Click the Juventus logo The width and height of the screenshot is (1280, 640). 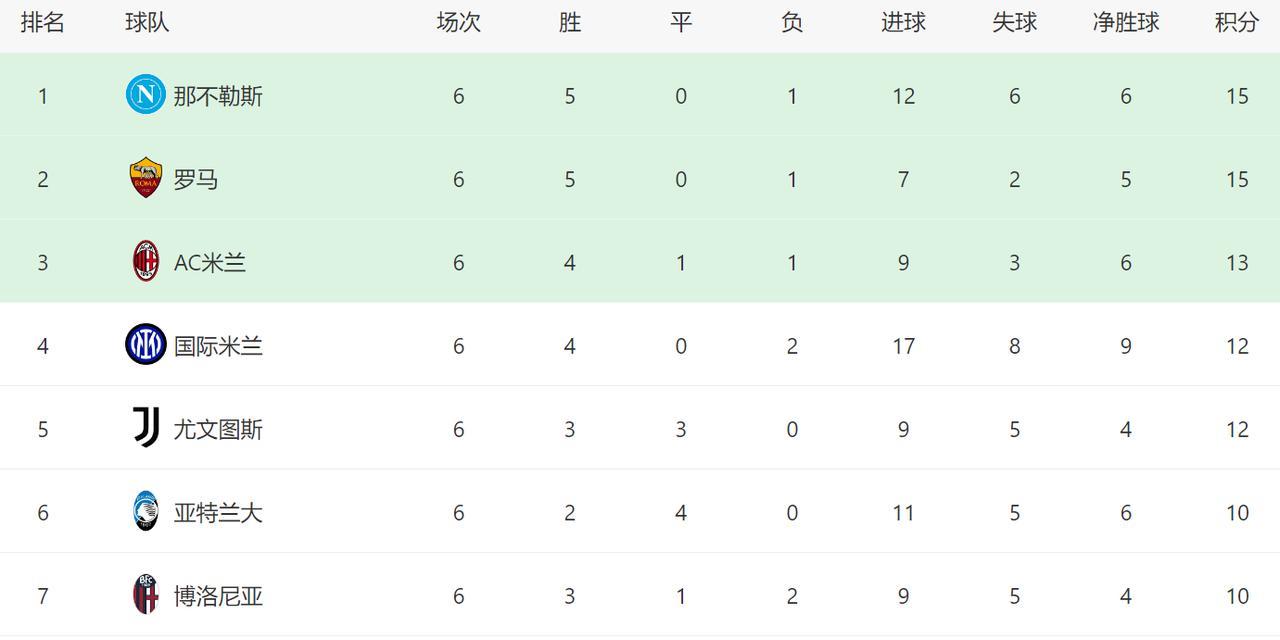point(146,428)
